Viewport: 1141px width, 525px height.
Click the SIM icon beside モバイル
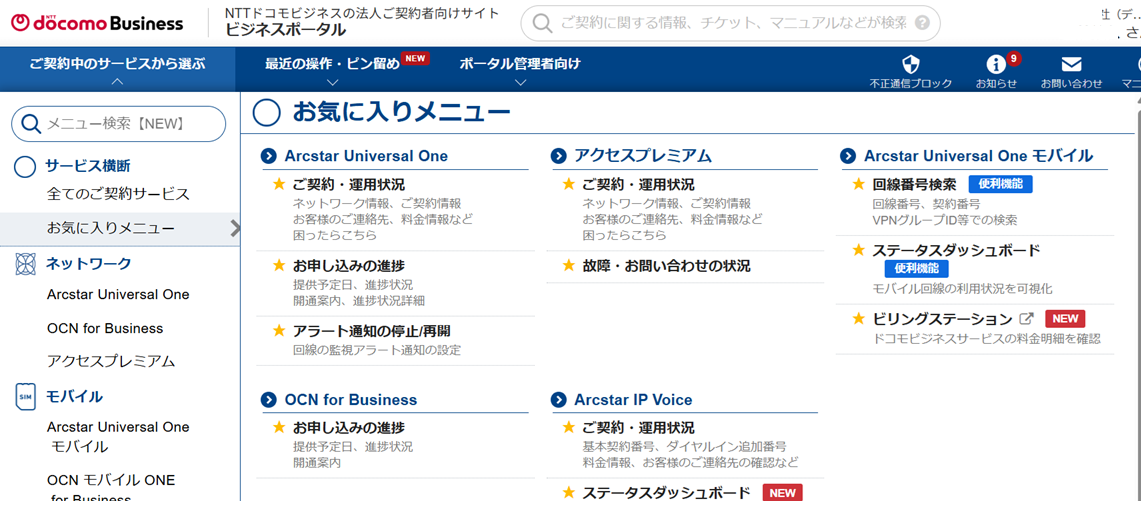coord(25,397)
